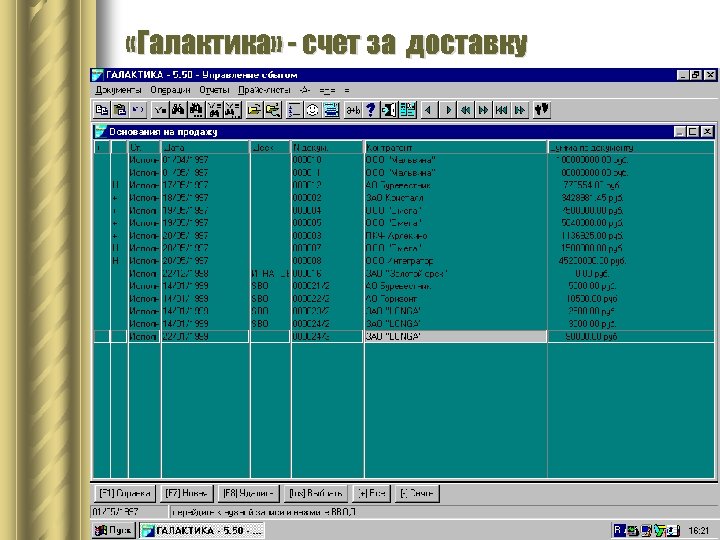Open the Операции menu
Viewport: 720px width, 540px height.
(170, 90)
